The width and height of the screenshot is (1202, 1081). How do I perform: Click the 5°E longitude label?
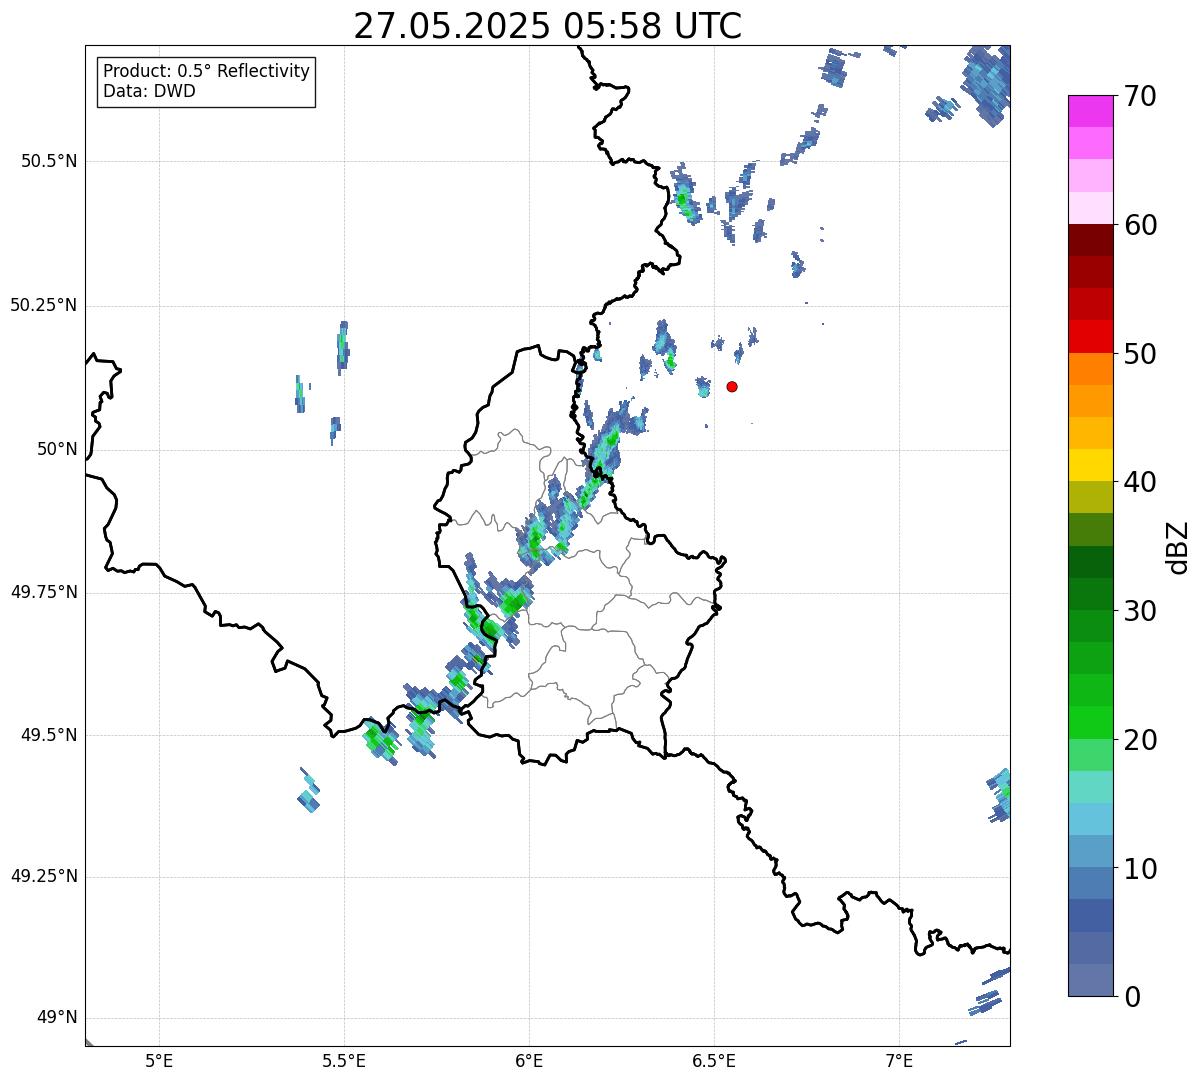[x=159, y=1061]
